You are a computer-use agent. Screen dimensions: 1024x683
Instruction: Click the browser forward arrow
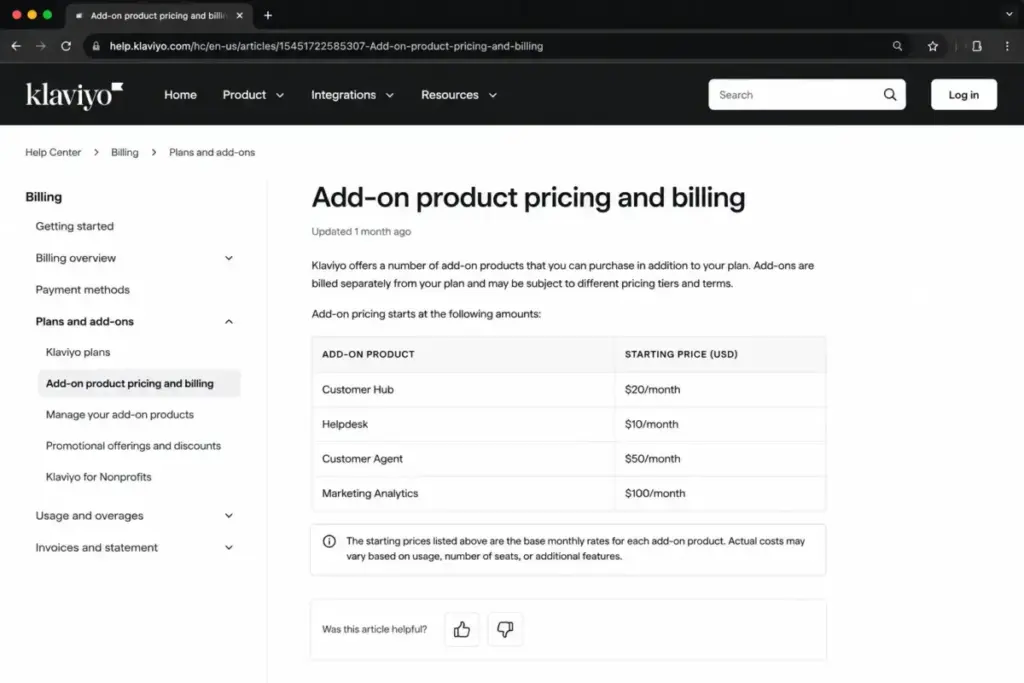tap(40, 46)
